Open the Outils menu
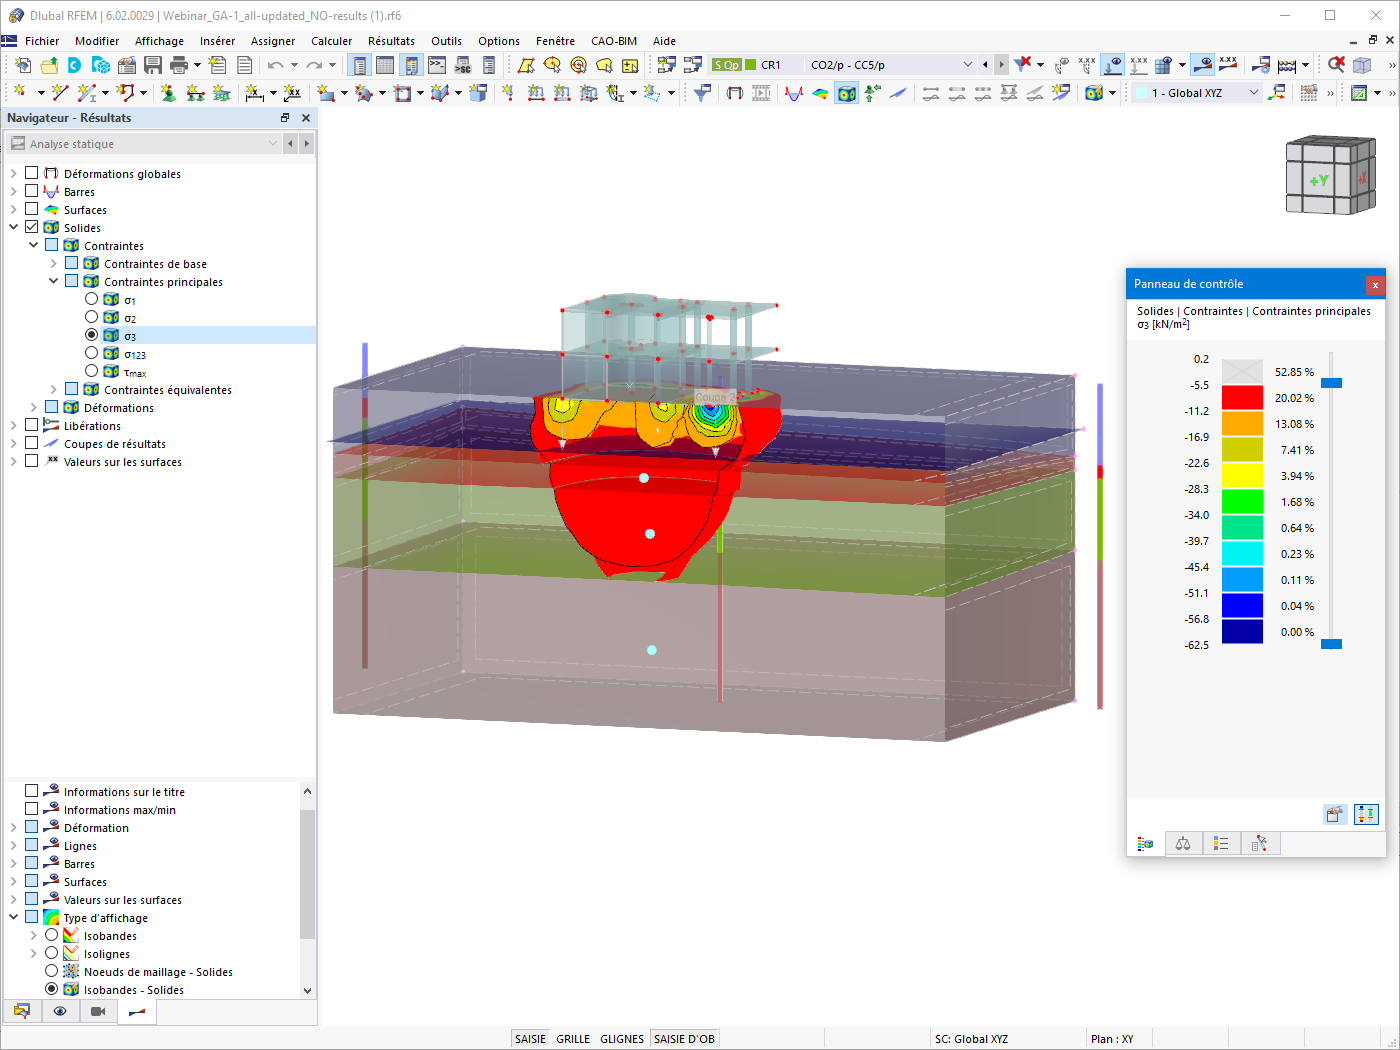The height and width of the screenshot is (1050, 1400). pyautogui.click(x=446, y=41)
